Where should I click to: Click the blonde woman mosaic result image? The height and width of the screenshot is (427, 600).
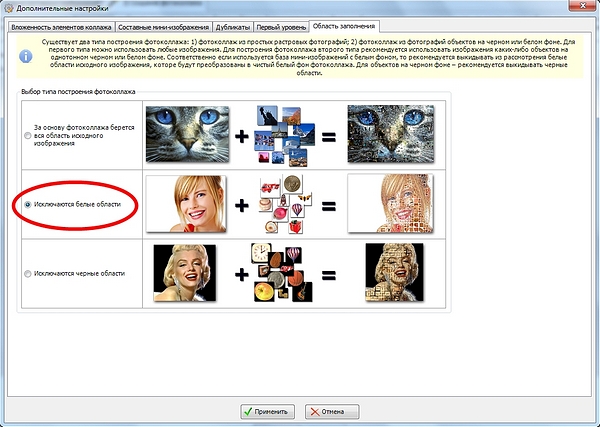(390, 203)
